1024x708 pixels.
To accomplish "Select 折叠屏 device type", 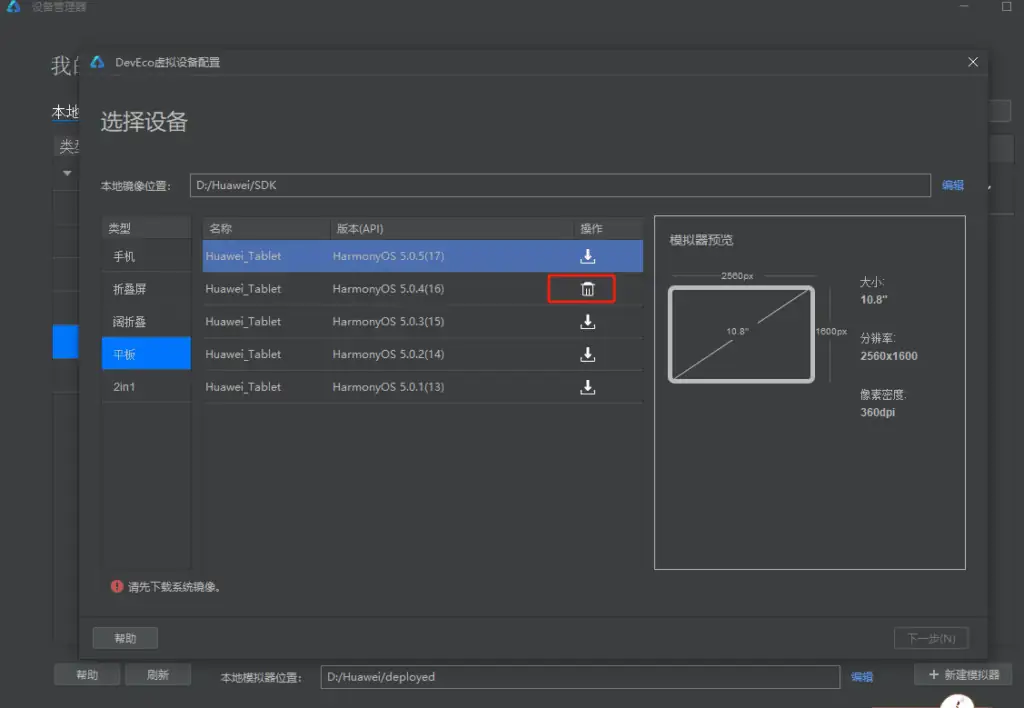I will [146, 289].
